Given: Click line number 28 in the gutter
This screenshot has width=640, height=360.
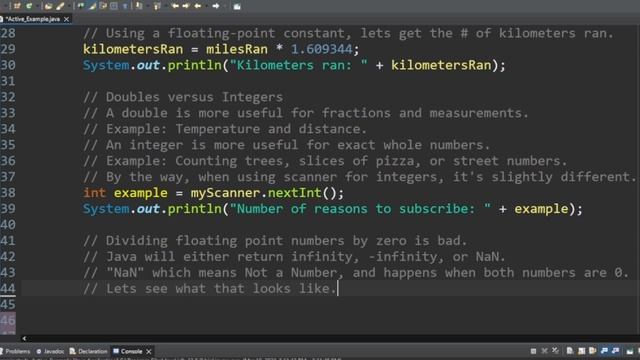Looking at the screenshot, I should click(8, 33).
